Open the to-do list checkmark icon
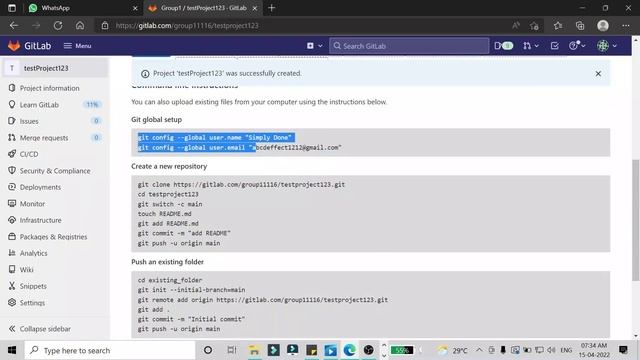Viewport: 640px width, 360px height. click(x=554, y=46)
